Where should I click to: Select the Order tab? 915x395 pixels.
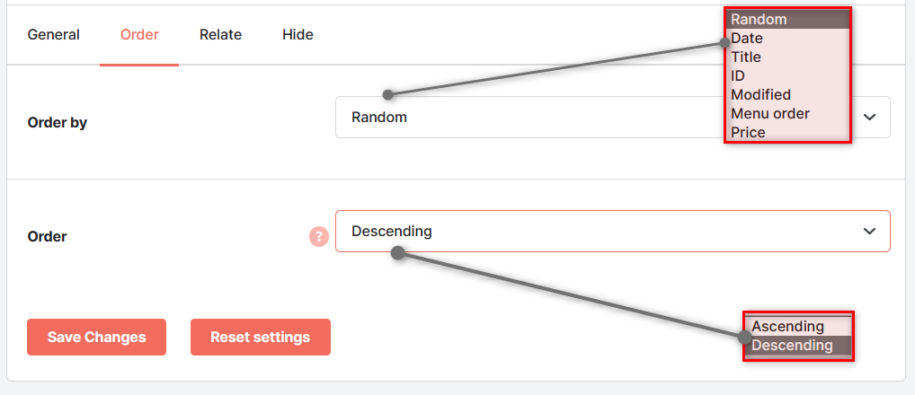tap(139, 35)
